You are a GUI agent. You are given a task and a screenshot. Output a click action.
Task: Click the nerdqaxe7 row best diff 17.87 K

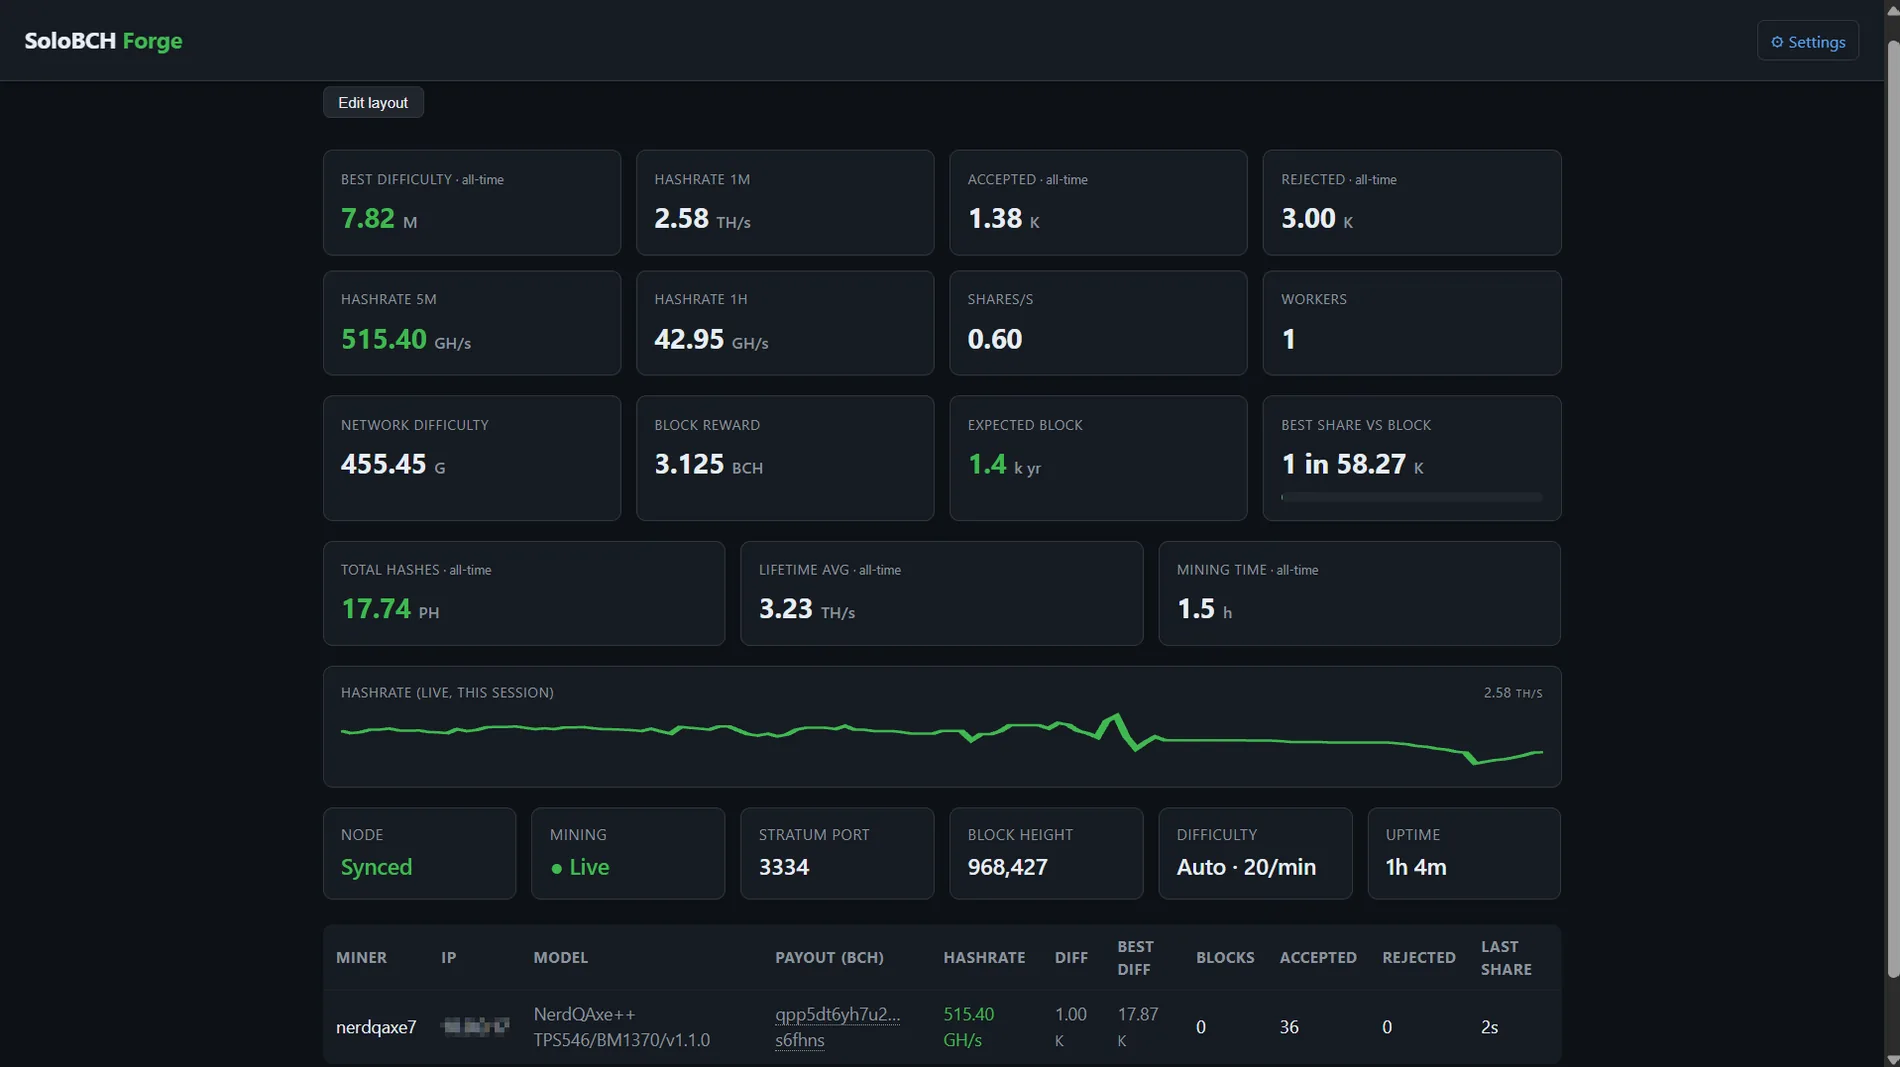point(1138,1027)
